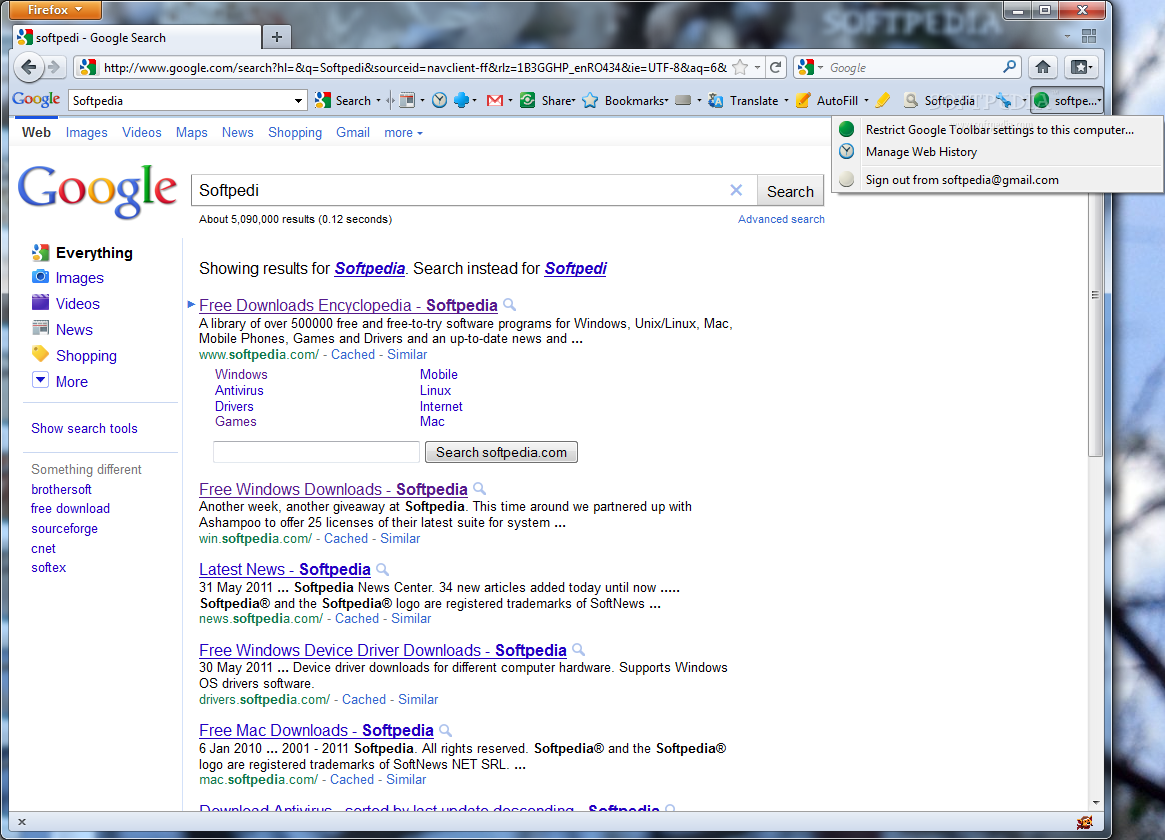Click the red bug icon in status bar

pyautogui.click(x=1084, y=822)
